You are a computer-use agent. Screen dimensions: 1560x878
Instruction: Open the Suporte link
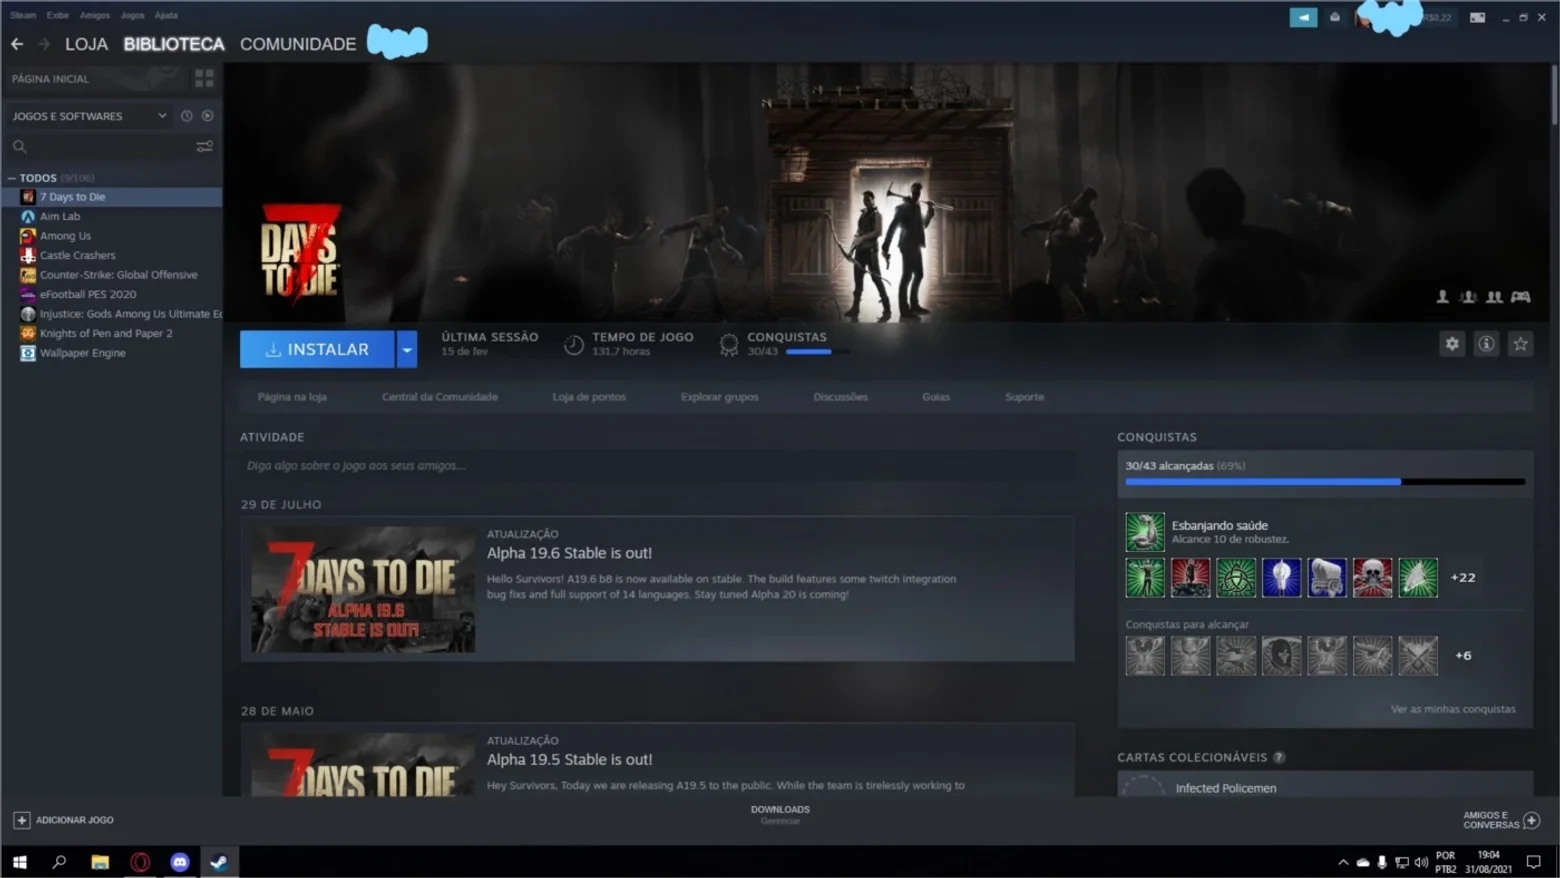click(1024, 397)
